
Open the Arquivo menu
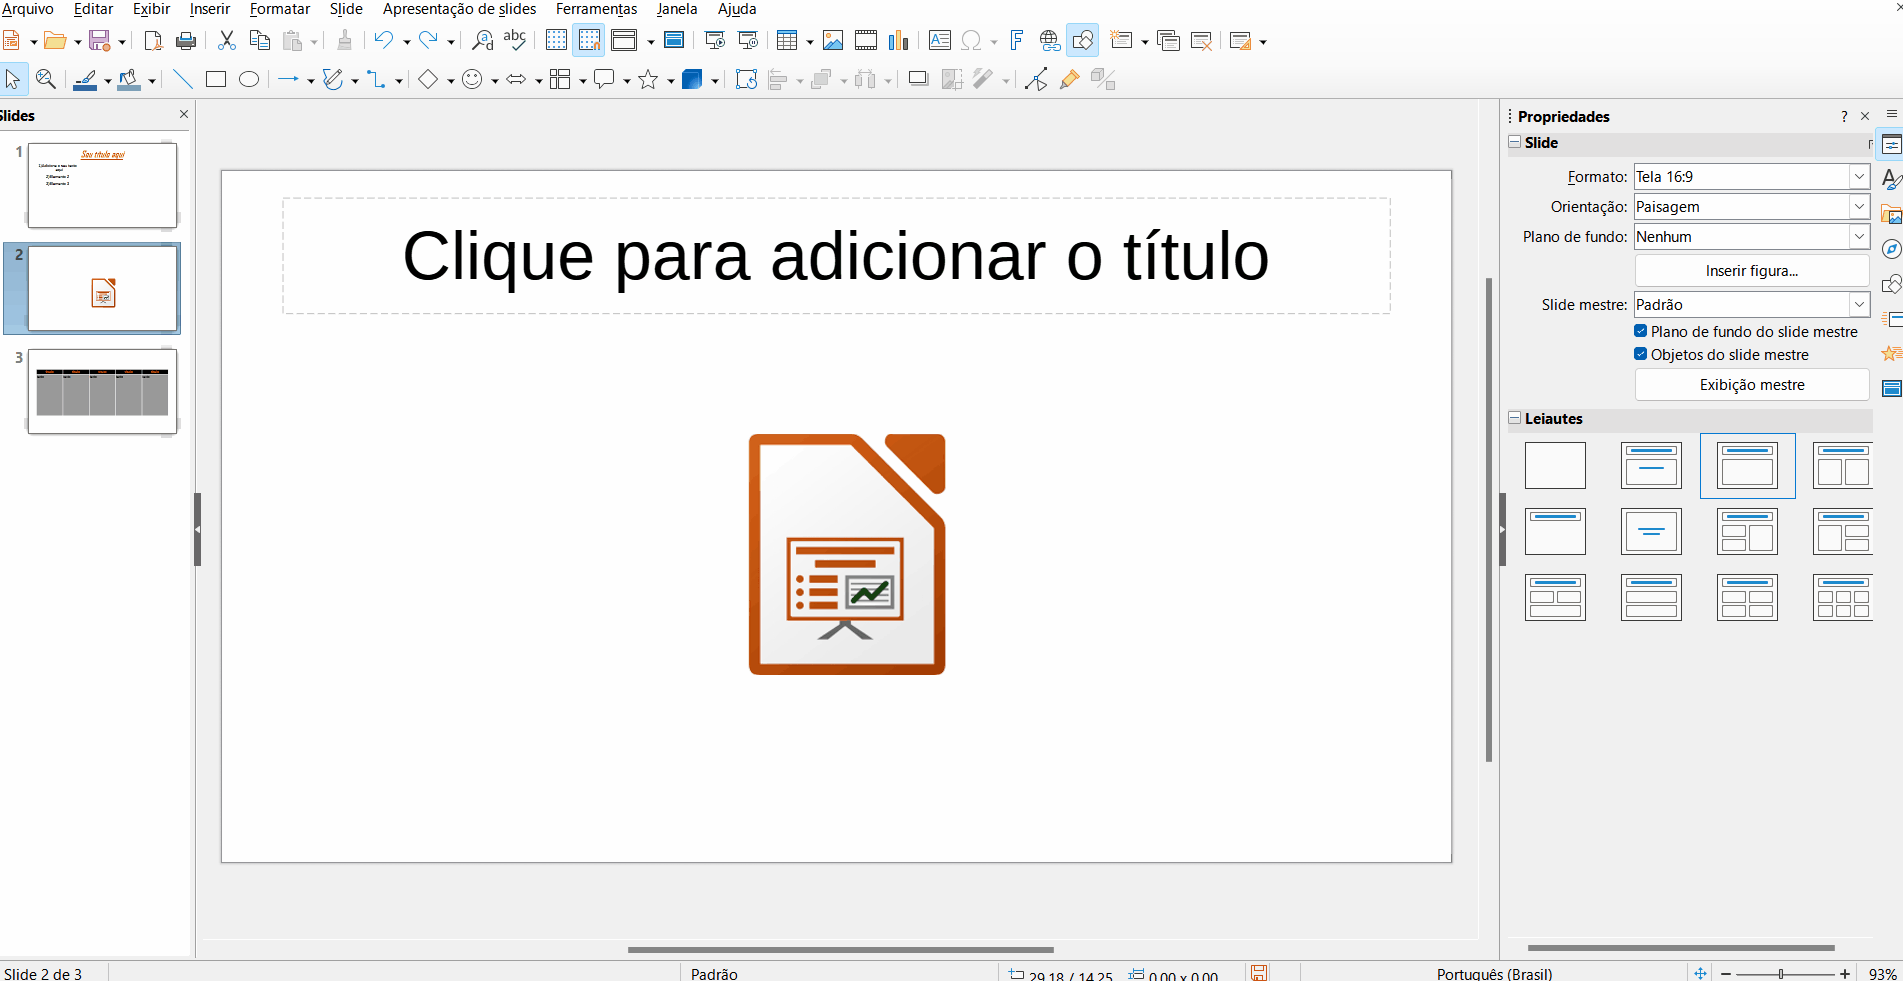tap(27, 9)
